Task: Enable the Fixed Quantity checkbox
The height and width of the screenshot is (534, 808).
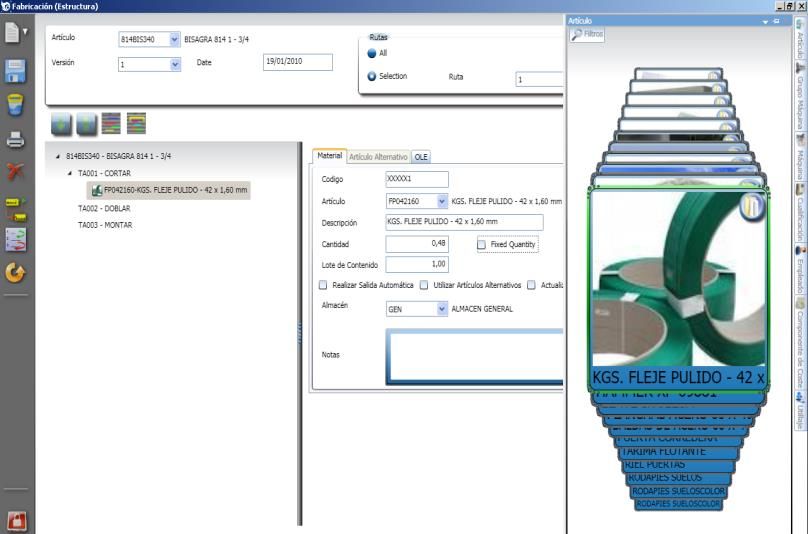Action: coord(482,244)
